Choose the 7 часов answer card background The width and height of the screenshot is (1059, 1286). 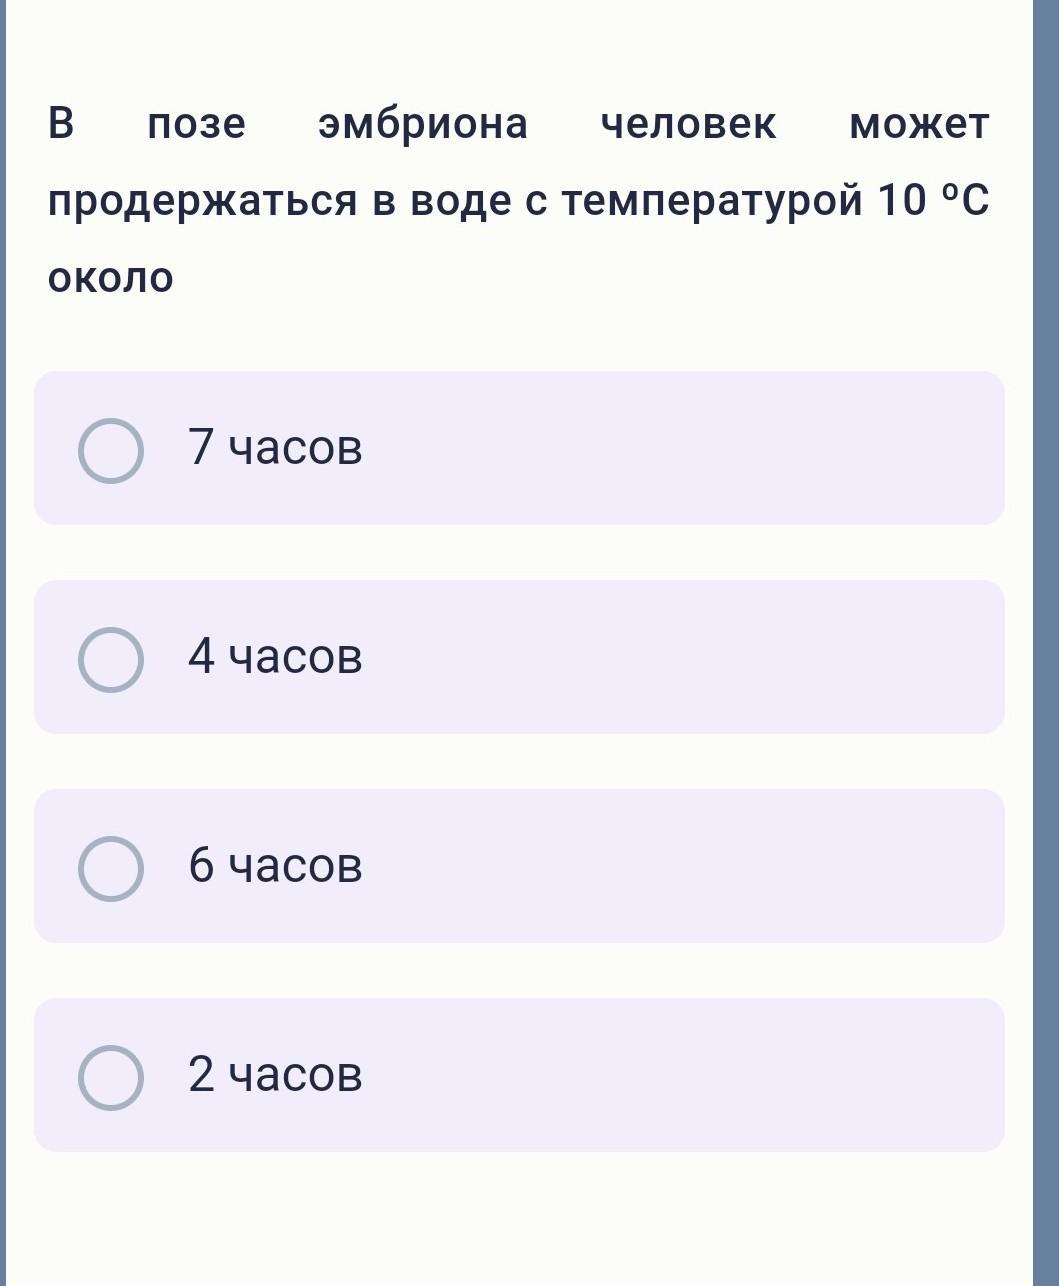pos(519,448)
